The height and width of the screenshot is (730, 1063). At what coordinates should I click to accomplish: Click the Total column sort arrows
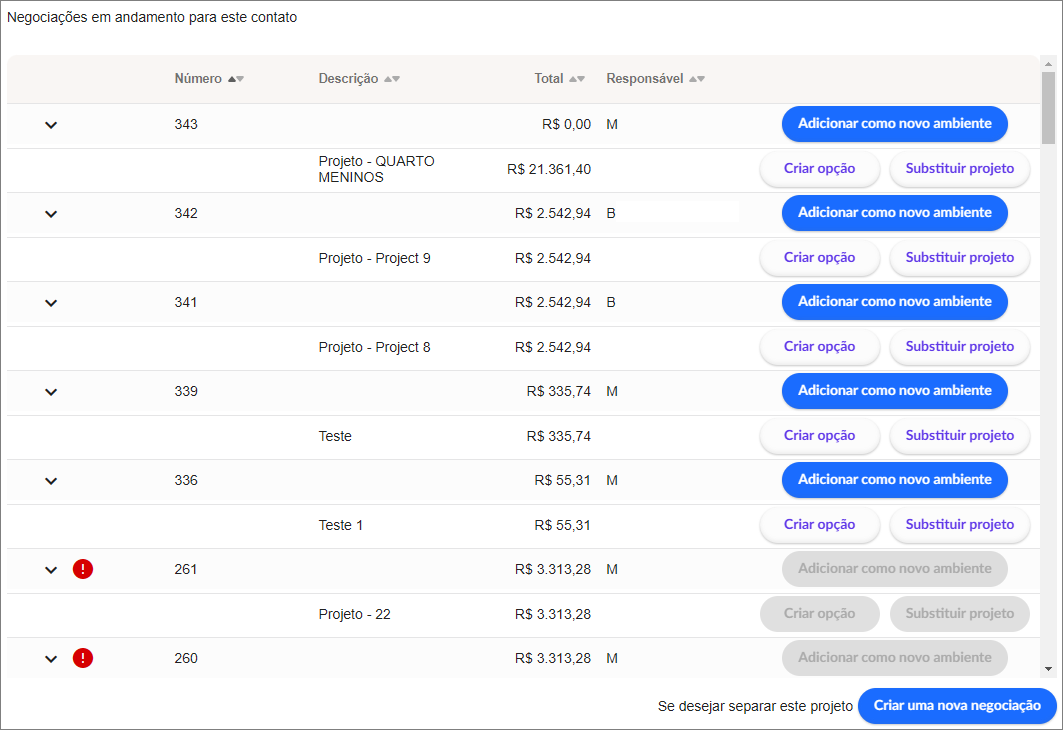(578, 79)
